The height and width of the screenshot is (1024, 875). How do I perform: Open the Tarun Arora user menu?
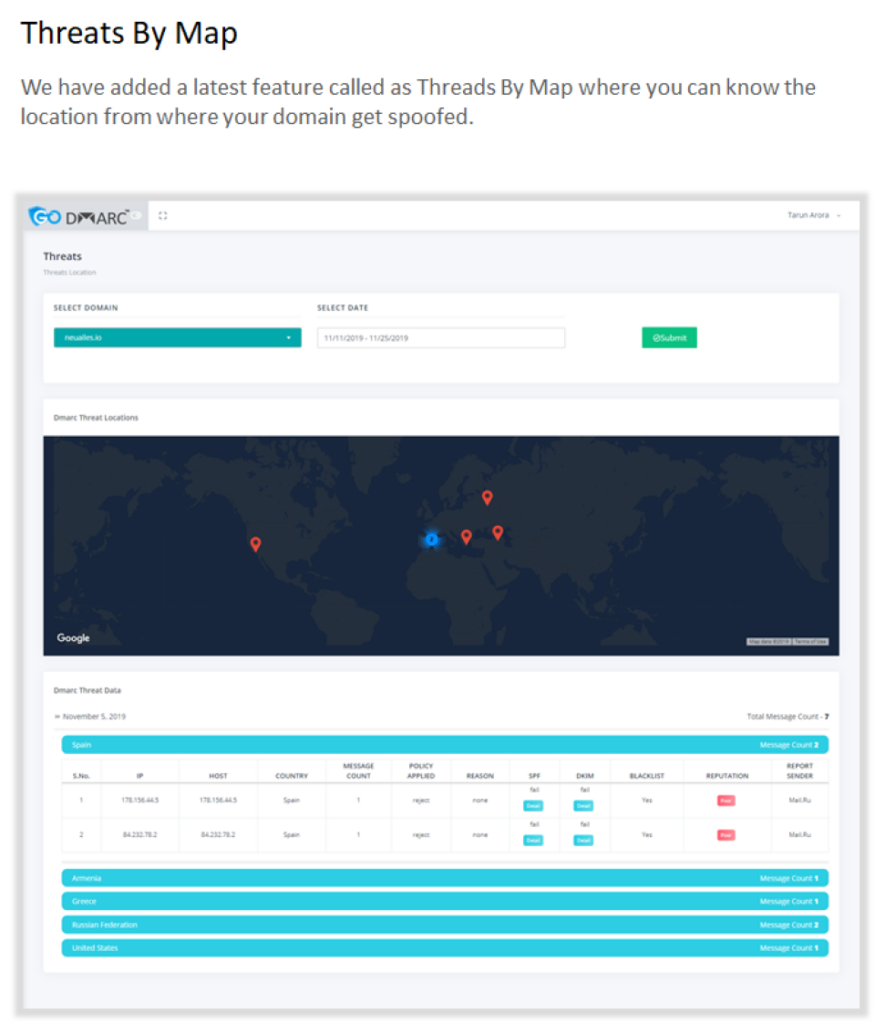tap(813, 215)
